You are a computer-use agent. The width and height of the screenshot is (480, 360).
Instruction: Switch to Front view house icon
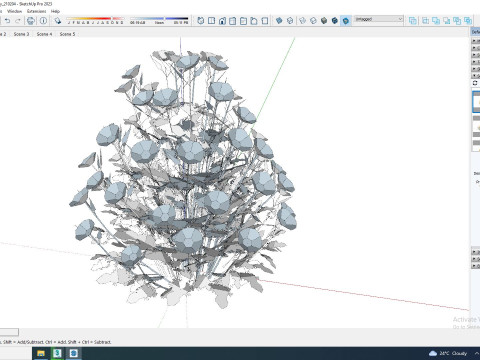(x=222, y=21)
